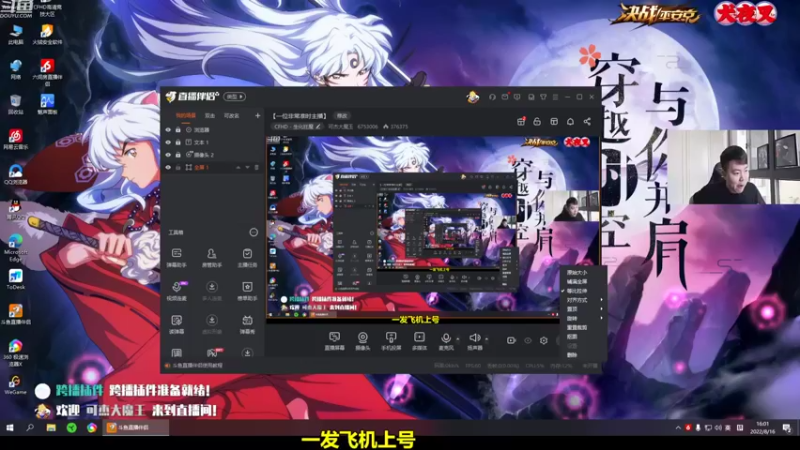Toggle the lock on the 文本 1 source

[178, 142]
